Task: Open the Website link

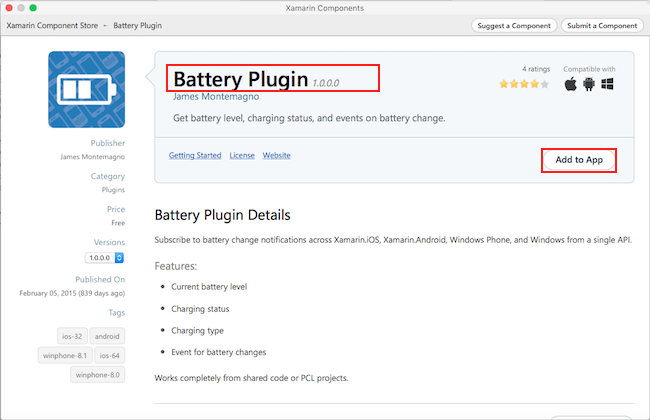Action: (x=277, y=156)
